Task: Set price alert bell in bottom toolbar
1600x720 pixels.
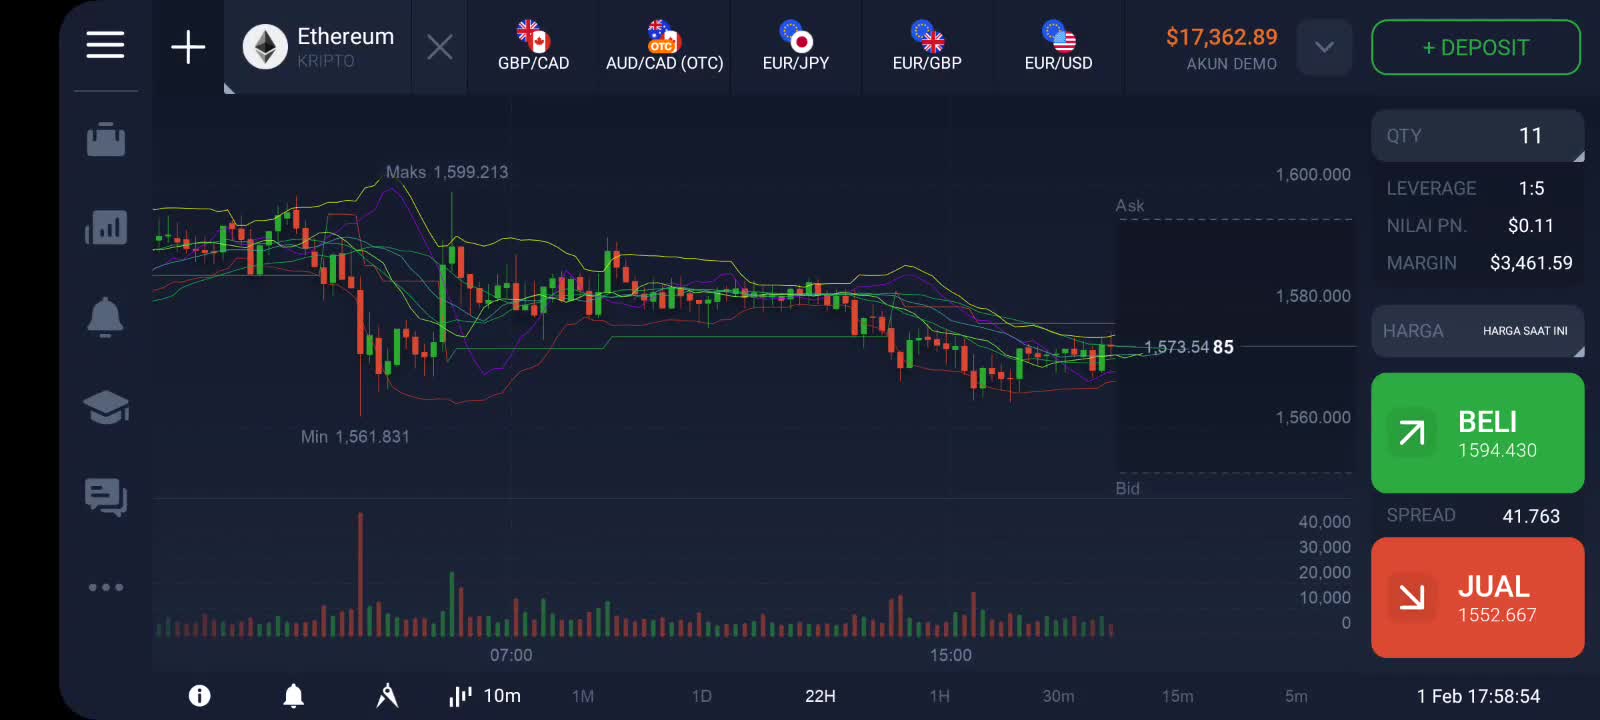Action: point(293,696)
